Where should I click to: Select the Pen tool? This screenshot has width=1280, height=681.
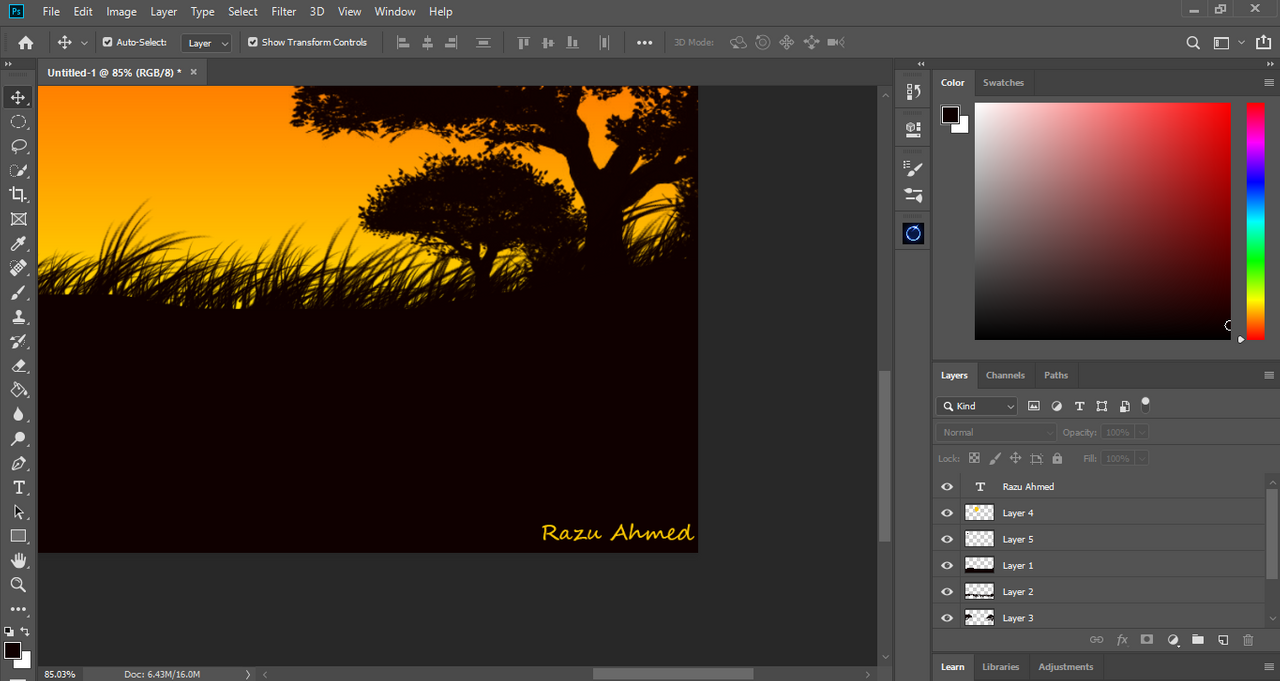pyautogui.click(x=18, y=464)
